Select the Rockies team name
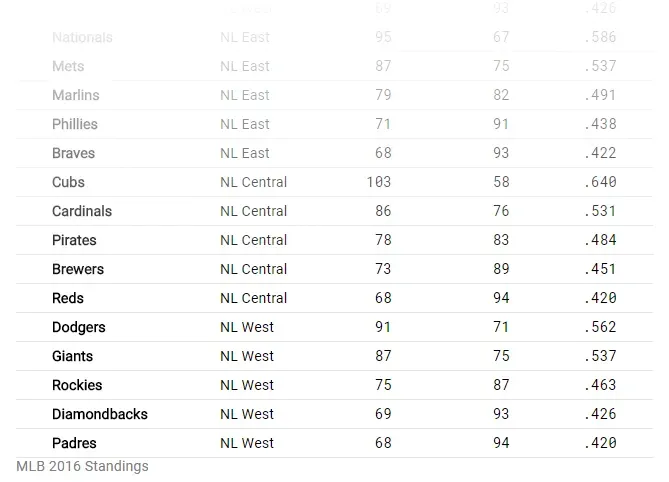669x482 pixels. point(77,385)
